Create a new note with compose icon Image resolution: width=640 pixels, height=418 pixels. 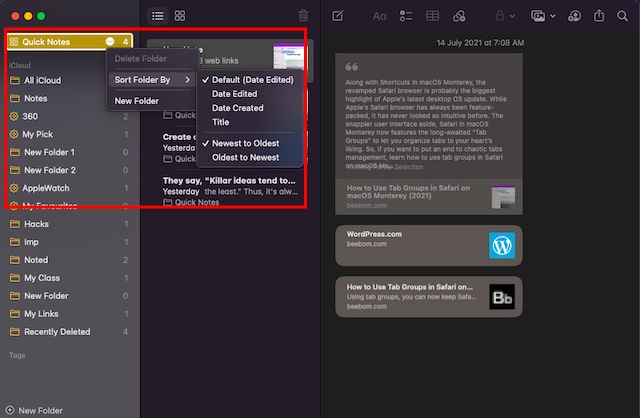click(x=338, y=16)
